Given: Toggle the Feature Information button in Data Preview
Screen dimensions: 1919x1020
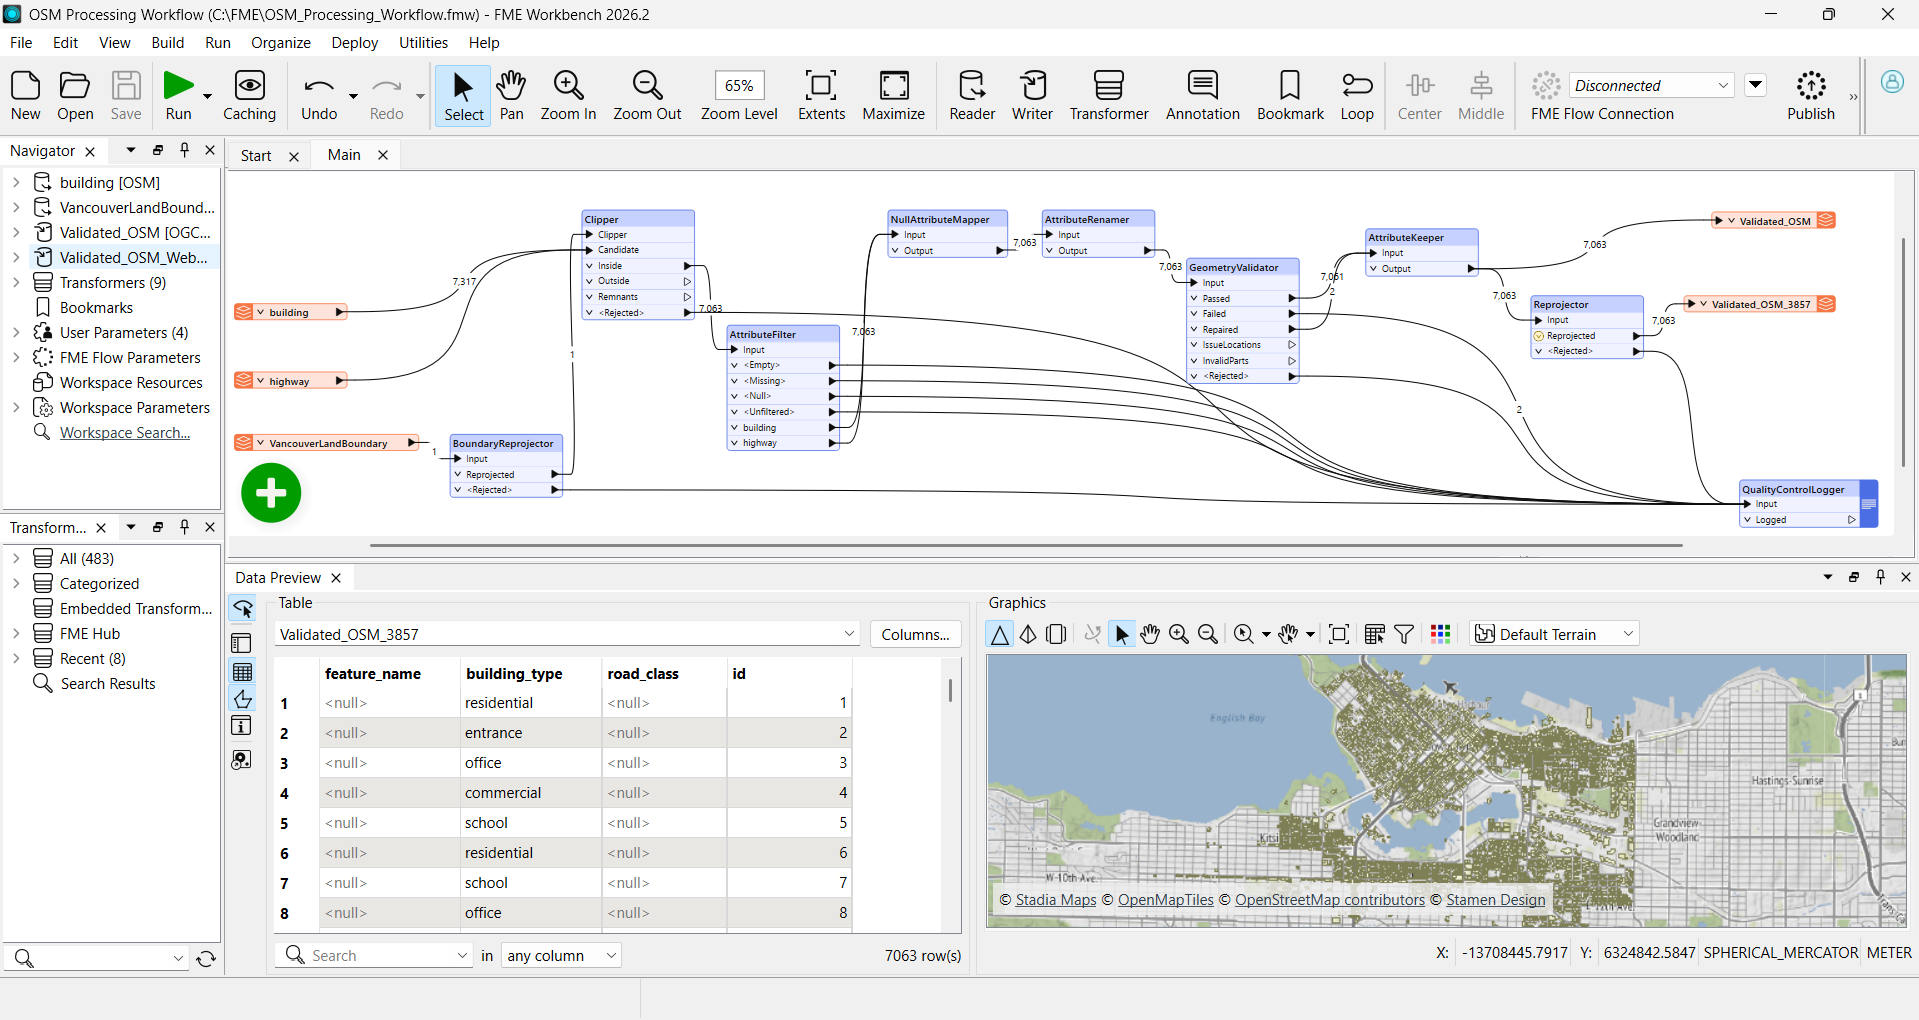Looking at the screenshot, I should click(242, 726).
